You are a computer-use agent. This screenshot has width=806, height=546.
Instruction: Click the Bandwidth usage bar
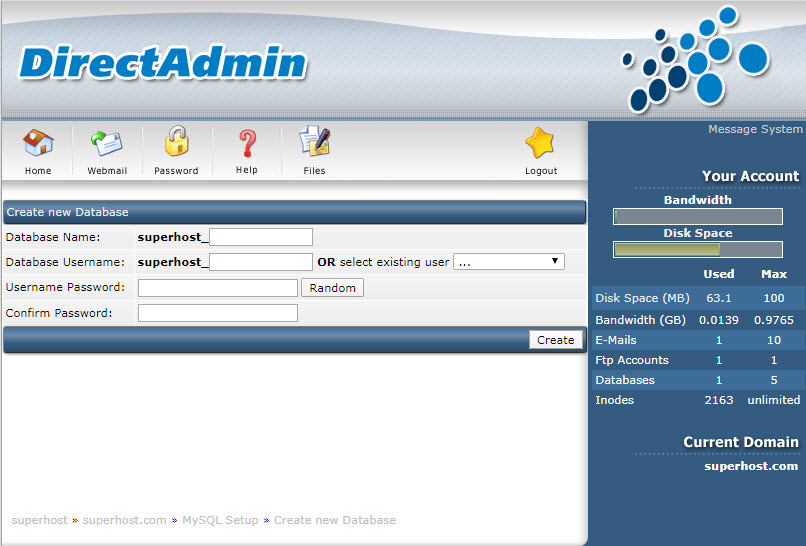pos(697,217)
